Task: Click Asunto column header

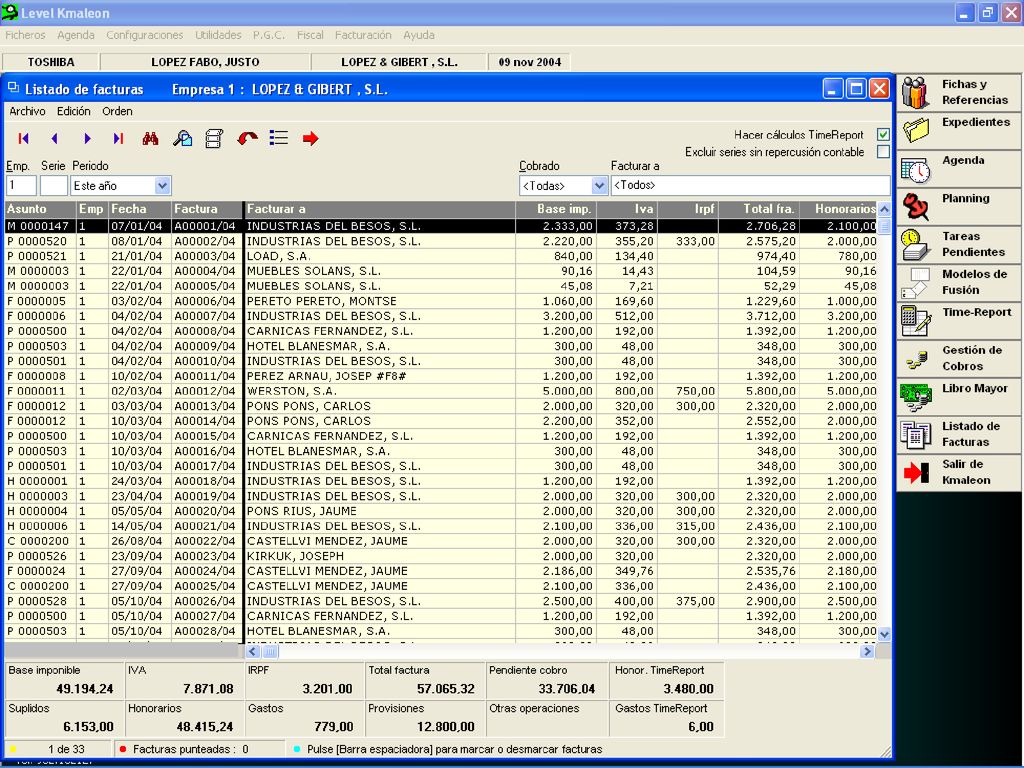Action: point(40,209)
